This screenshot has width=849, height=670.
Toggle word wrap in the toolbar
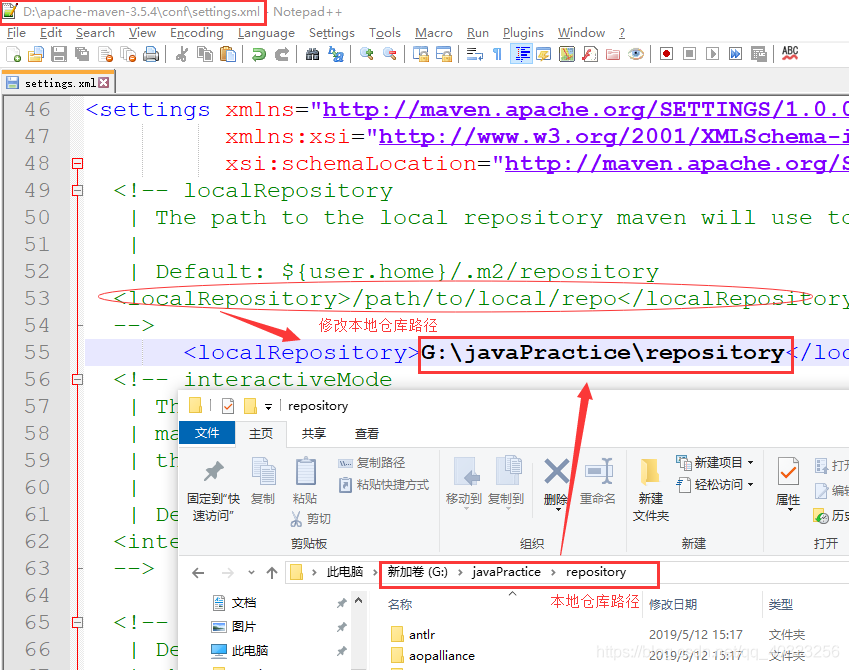click(x=474, y=54)
